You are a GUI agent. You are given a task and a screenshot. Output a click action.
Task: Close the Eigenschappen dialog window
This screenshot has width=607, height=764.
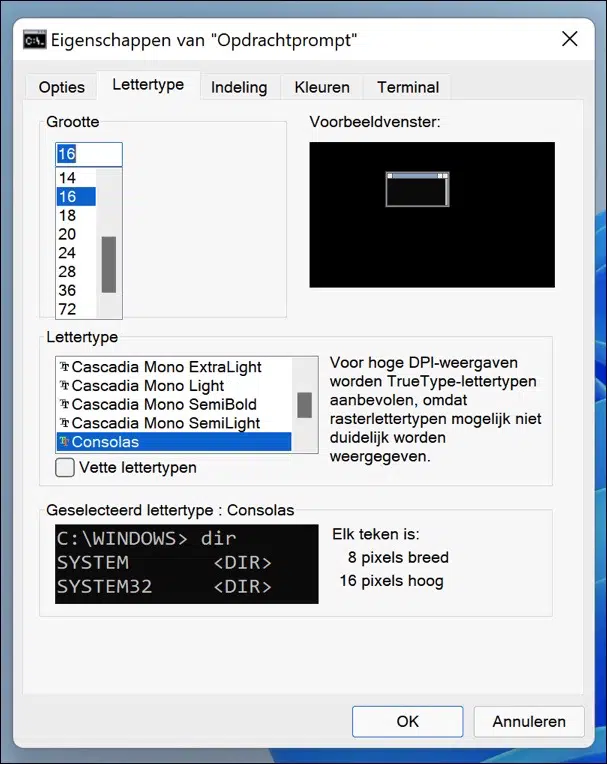(x=569, y=39)
